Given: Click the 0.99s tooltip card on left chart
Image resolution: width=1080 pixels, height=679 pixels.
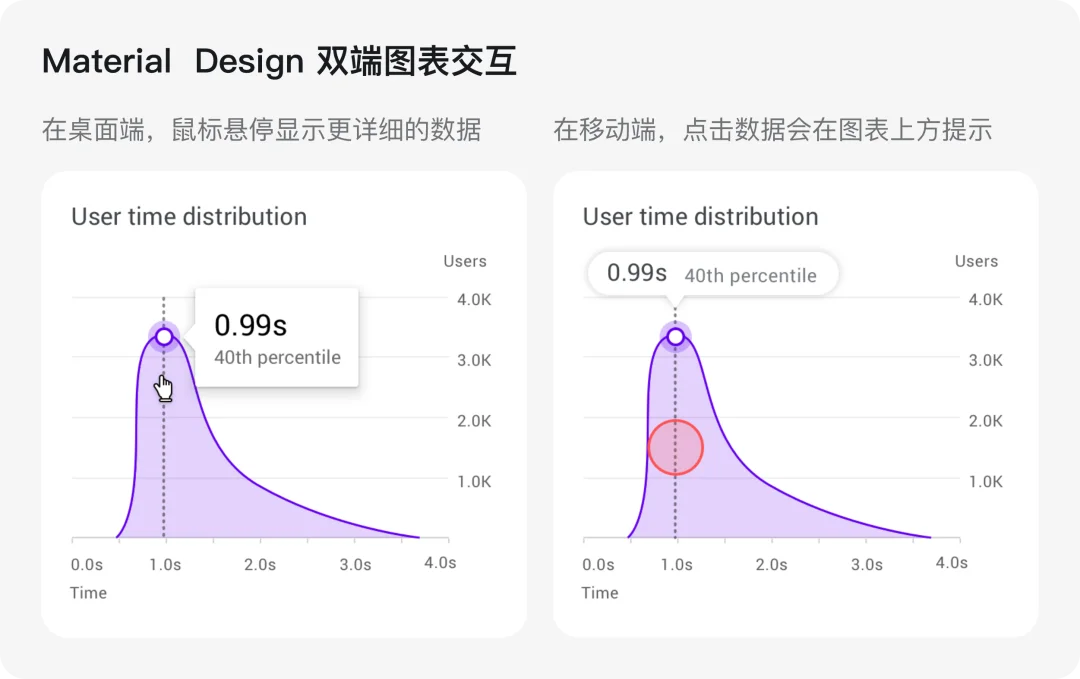Looking at the screenshot, I should pos(277,337).
